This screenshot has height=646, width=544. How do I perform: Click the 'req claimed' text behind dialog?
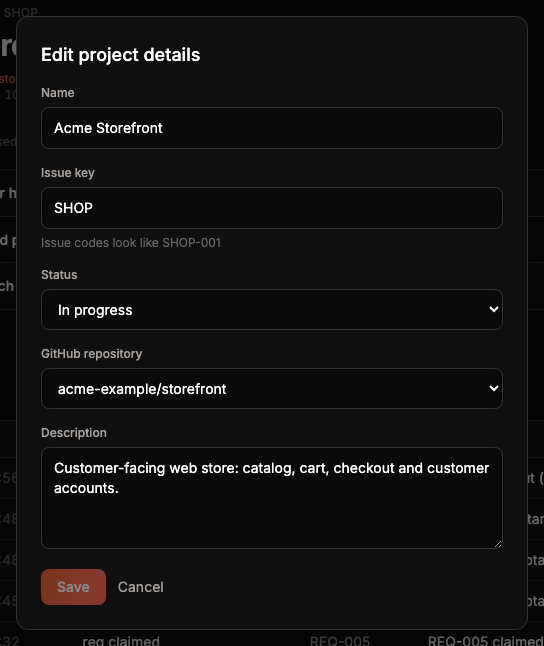[121, 641]
